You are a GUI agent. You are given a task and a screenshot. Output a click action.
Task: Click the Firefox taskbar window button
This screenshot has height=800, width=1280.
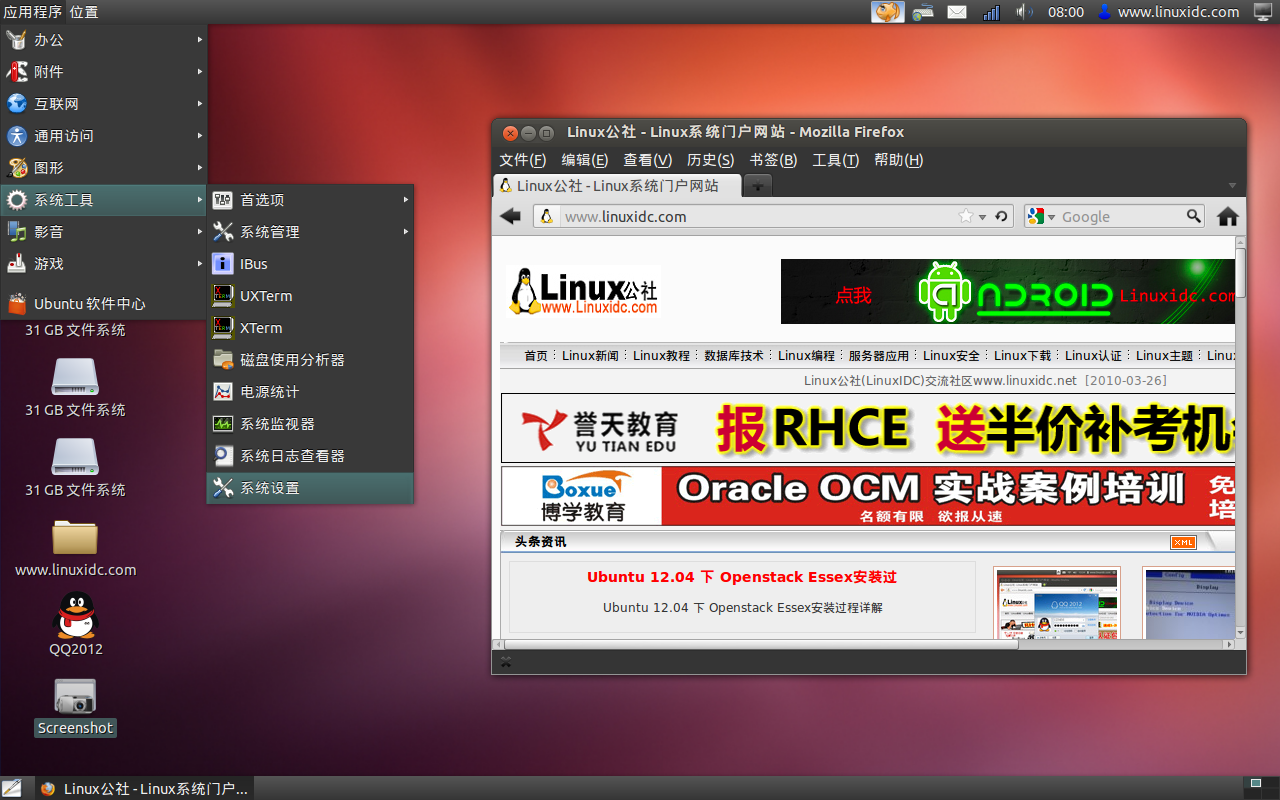[x=143, y=788]
